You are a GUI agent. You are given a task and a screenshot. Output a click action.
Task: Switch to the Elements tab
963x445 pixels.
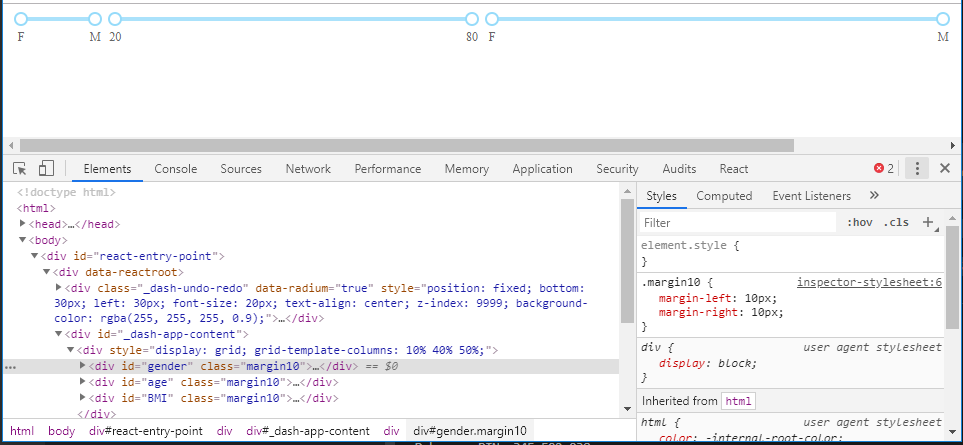(107, 169)
